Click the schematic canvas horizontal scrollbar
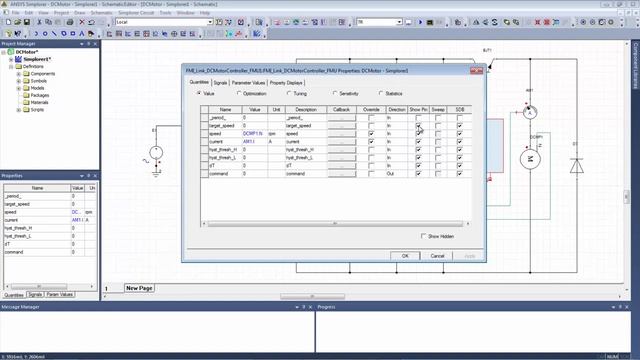 pyautogui.click(x=312, y=296)
